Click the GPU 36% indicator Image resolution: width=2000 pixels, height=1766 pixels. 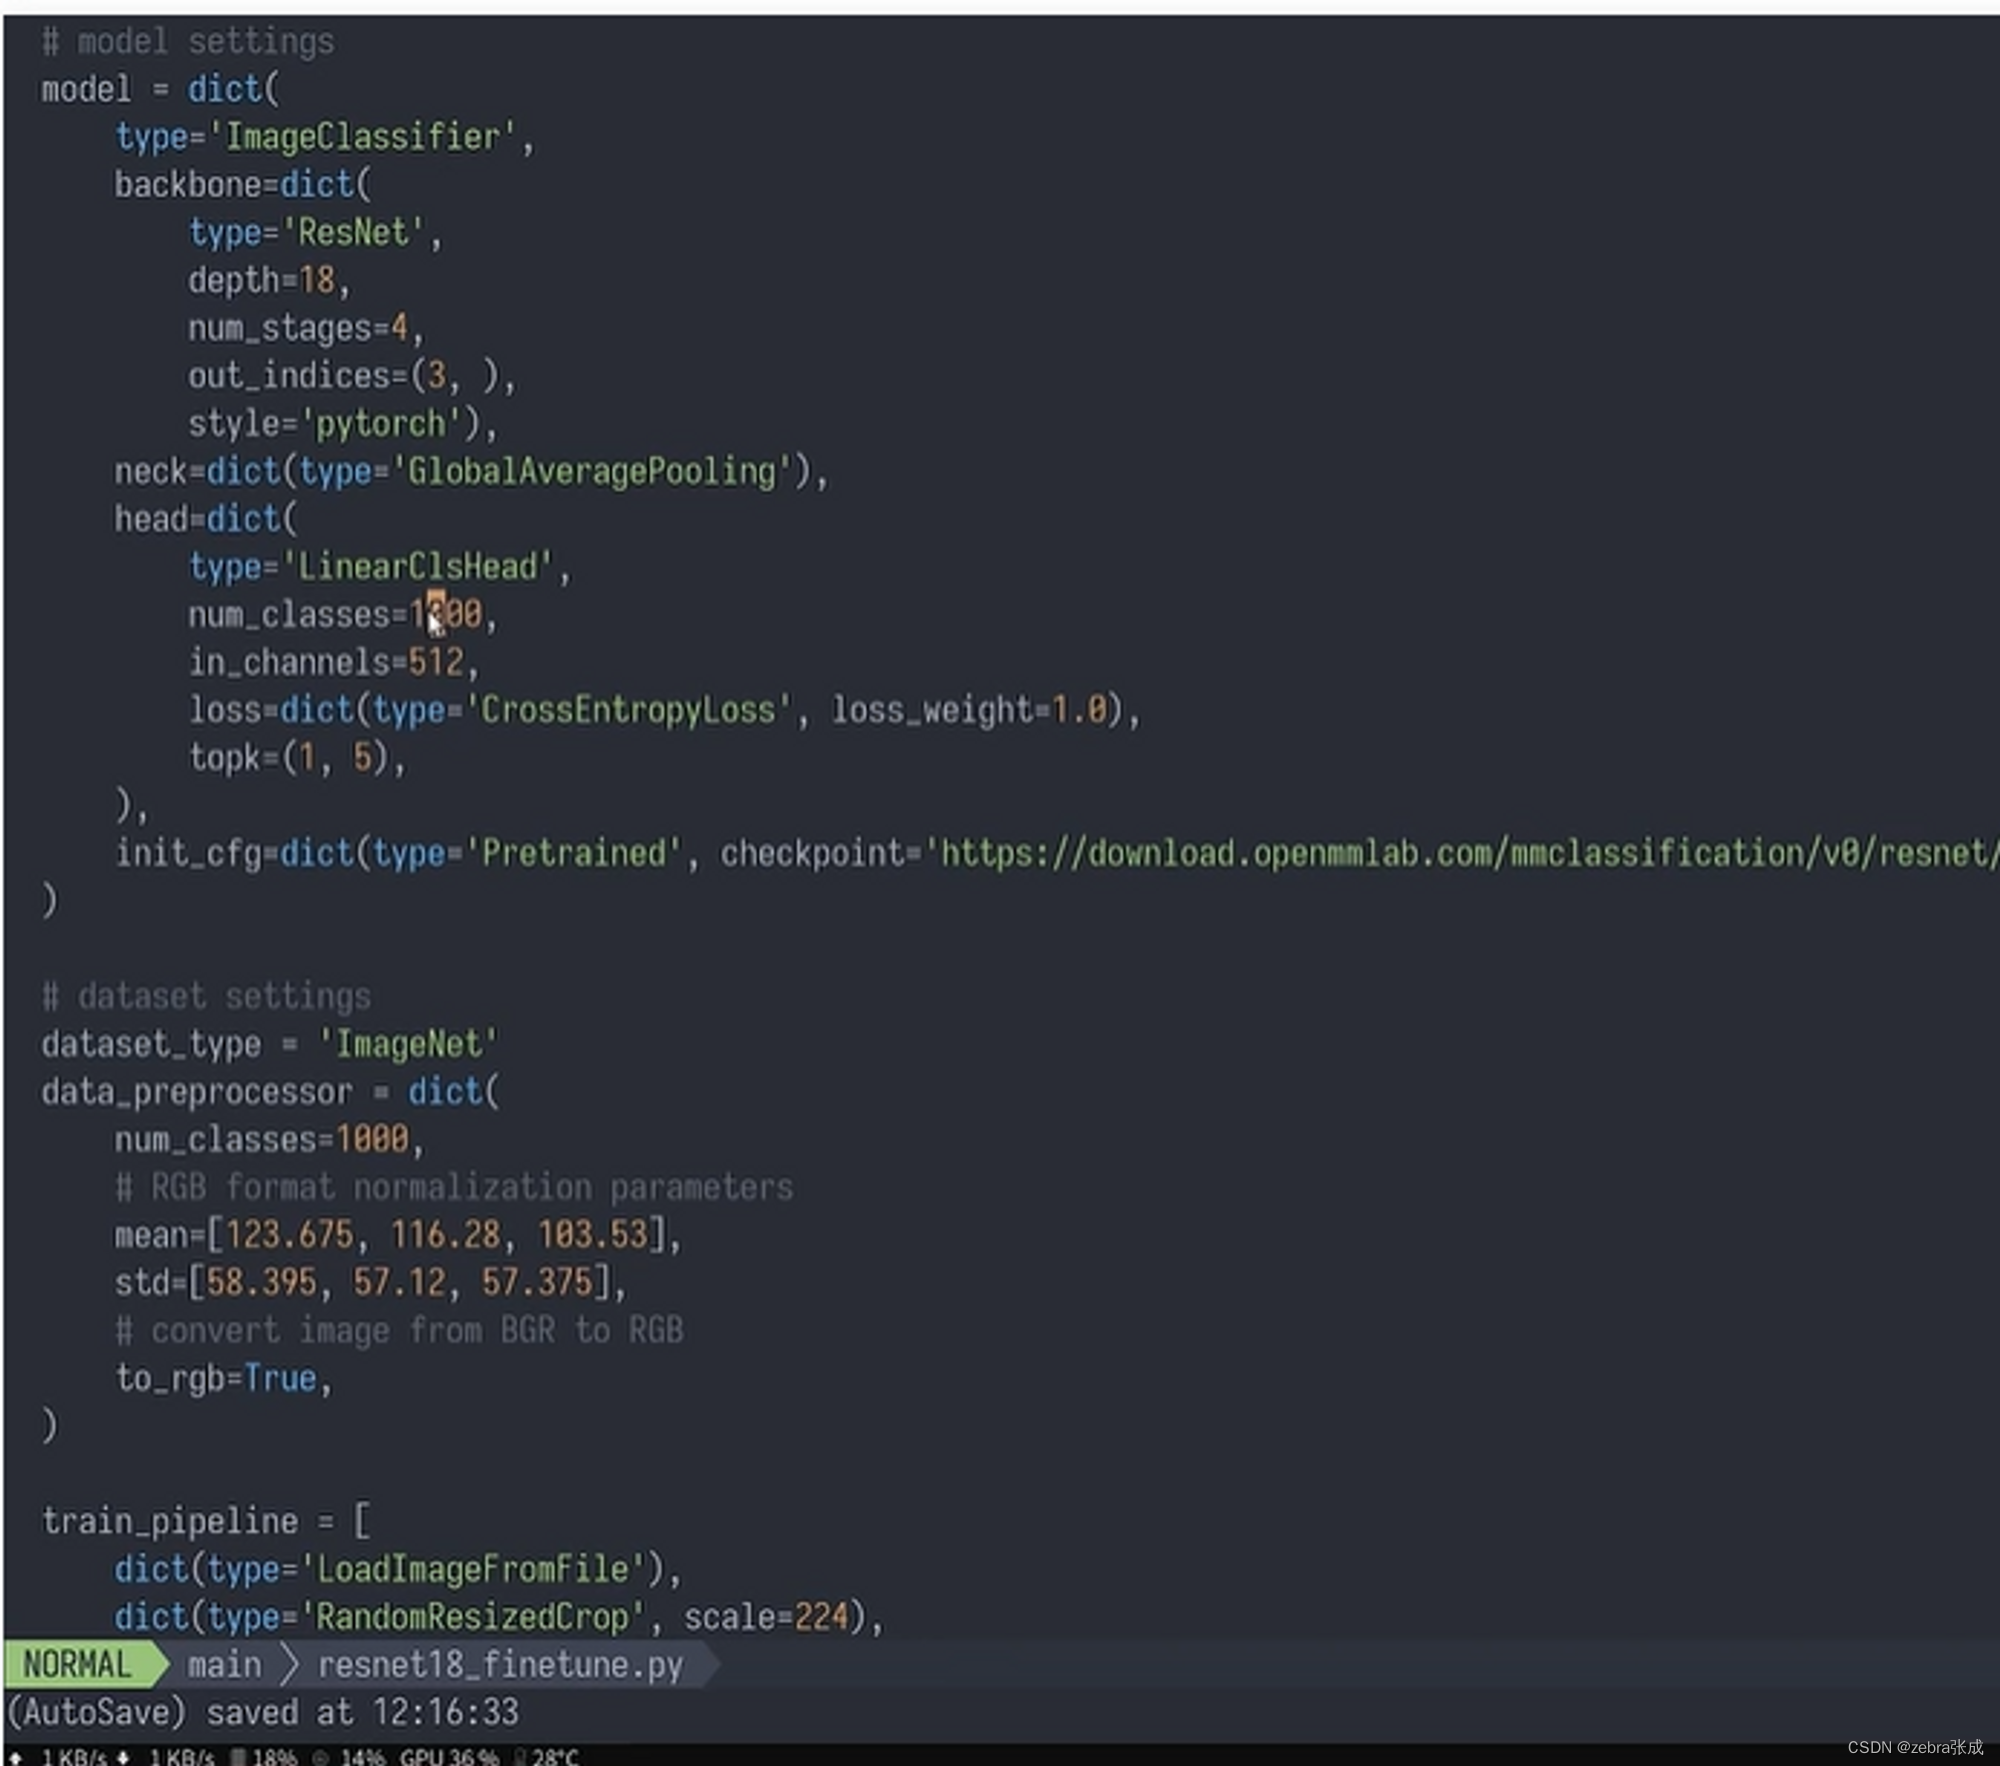448,1757
